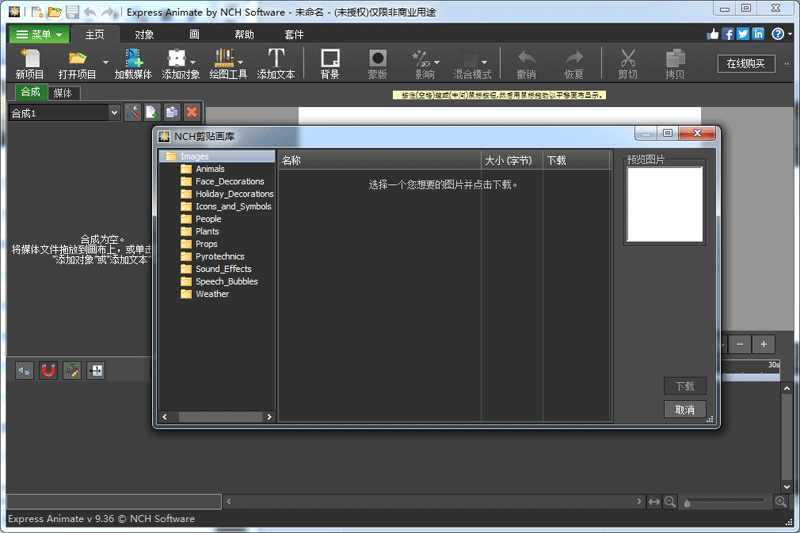Select the 媒体 panel tab
Viewport: 800px width, 533px height.
point(63,93)
